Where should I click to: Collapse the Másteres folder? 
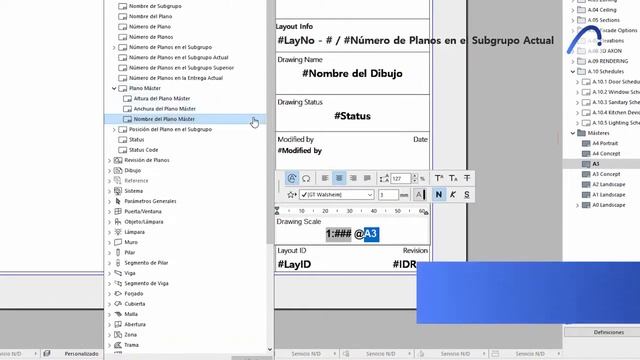click(x=573, y=133)
